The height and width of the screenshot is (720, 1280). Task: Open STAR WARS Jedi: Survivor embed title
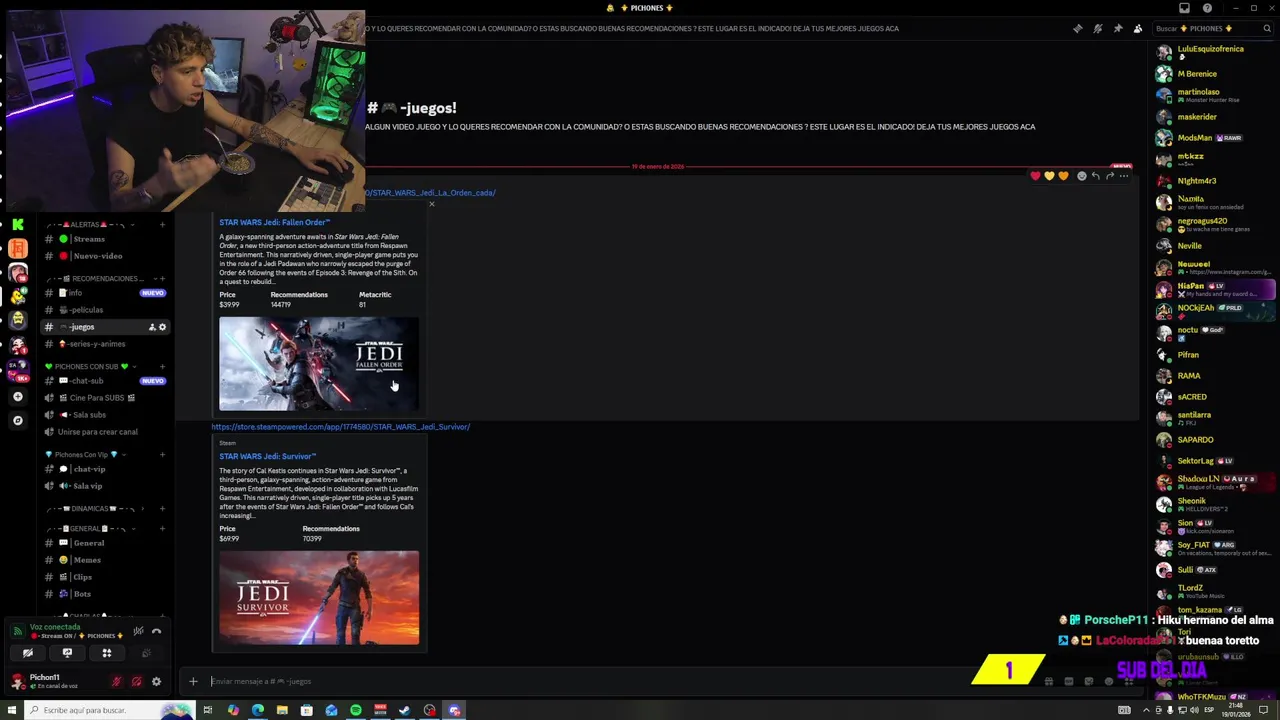[x=267, y=456]
